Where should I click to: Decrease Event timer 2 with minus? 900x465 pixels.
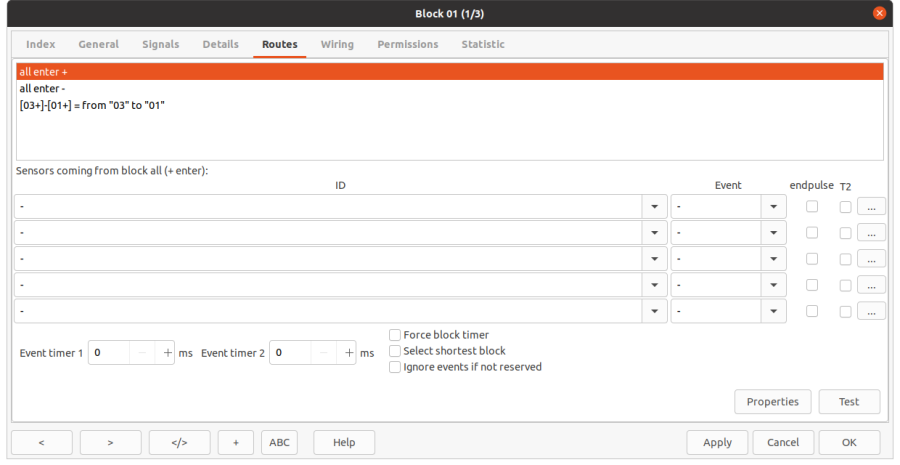coord(324,353)
